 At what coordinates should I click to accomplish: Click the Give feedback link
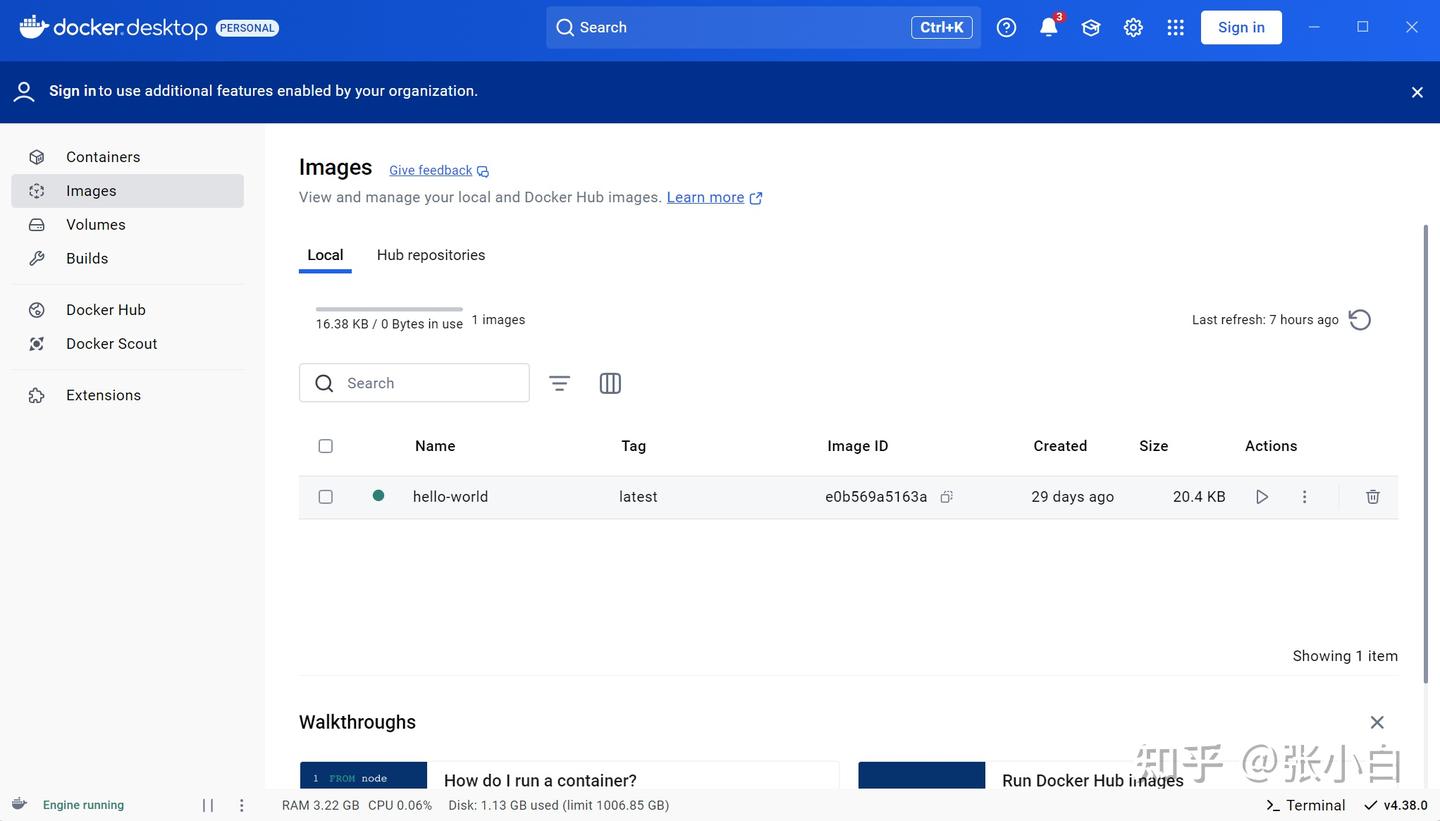(x=439, y=171)
